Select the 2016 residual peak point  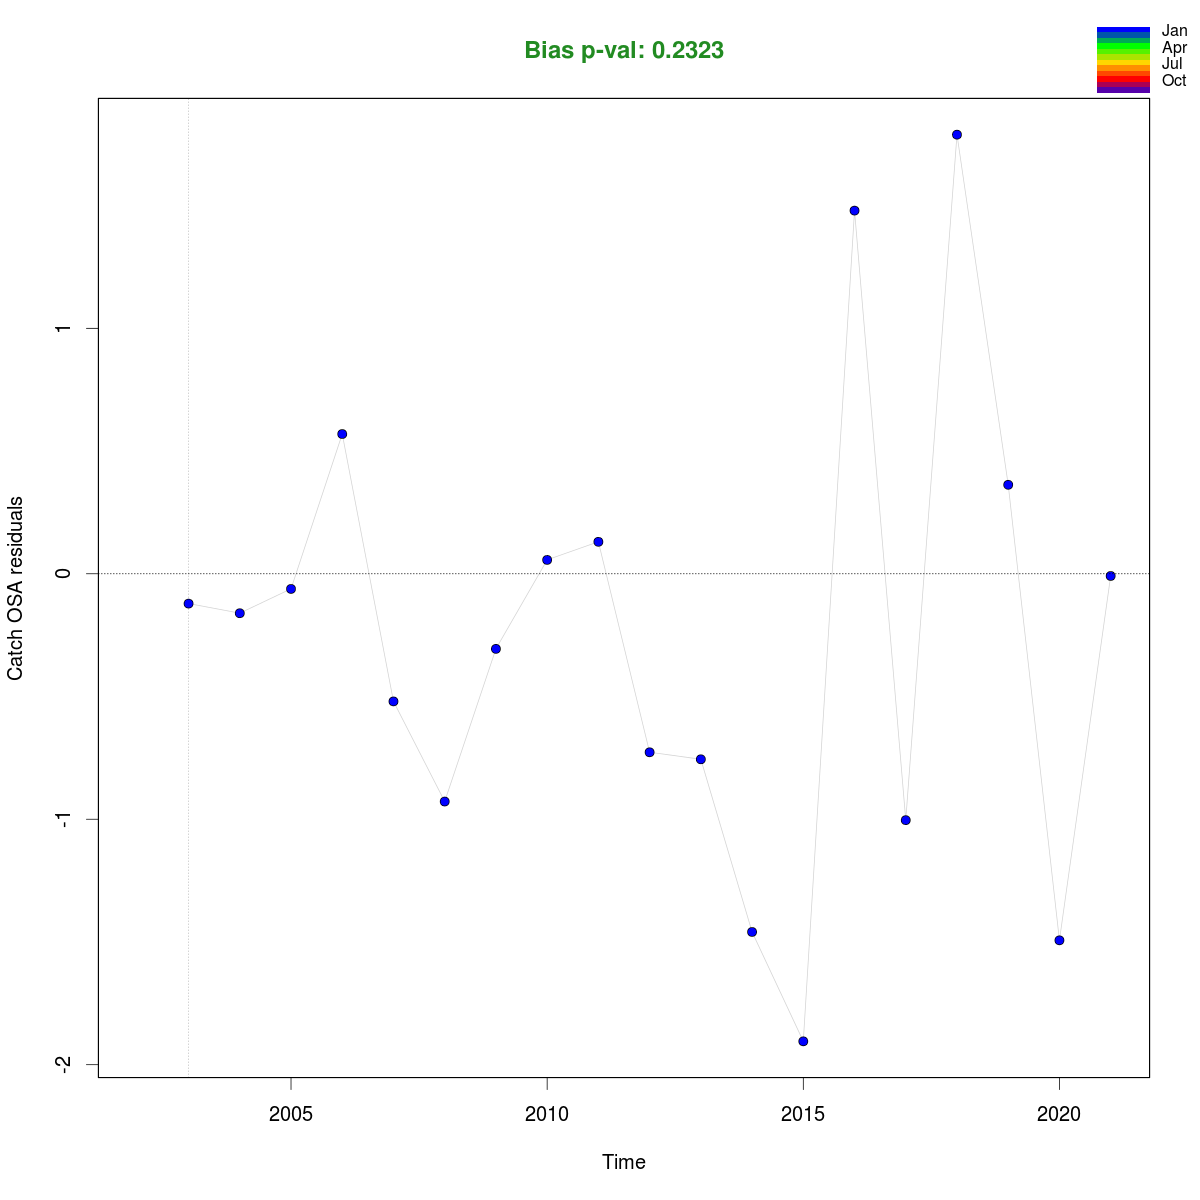(854, 211)
